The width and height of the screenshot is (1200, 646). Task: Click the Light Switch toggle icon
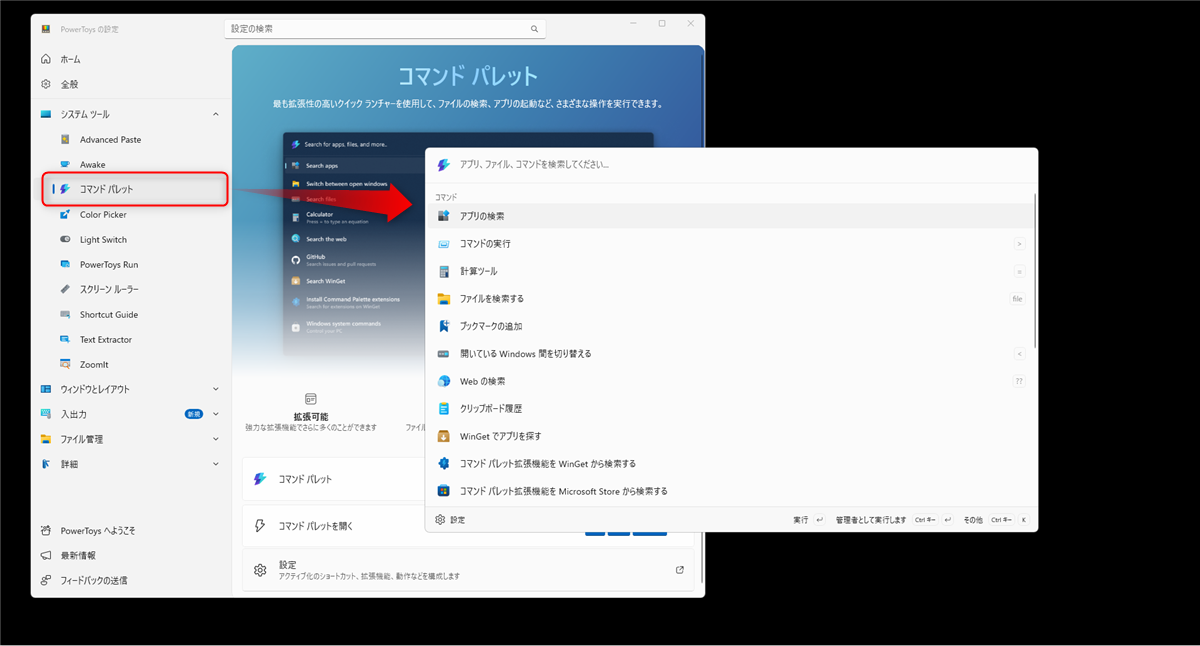coord(65,240)
